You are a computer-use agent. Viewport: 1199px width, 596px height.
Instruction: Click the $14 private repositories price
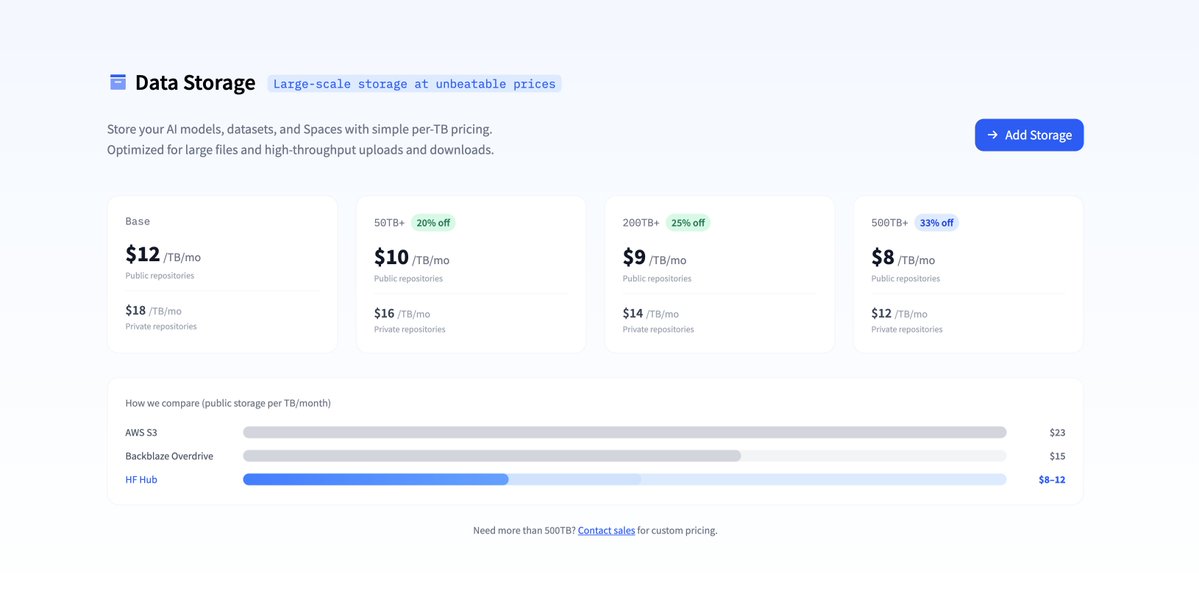click(651, 314)
